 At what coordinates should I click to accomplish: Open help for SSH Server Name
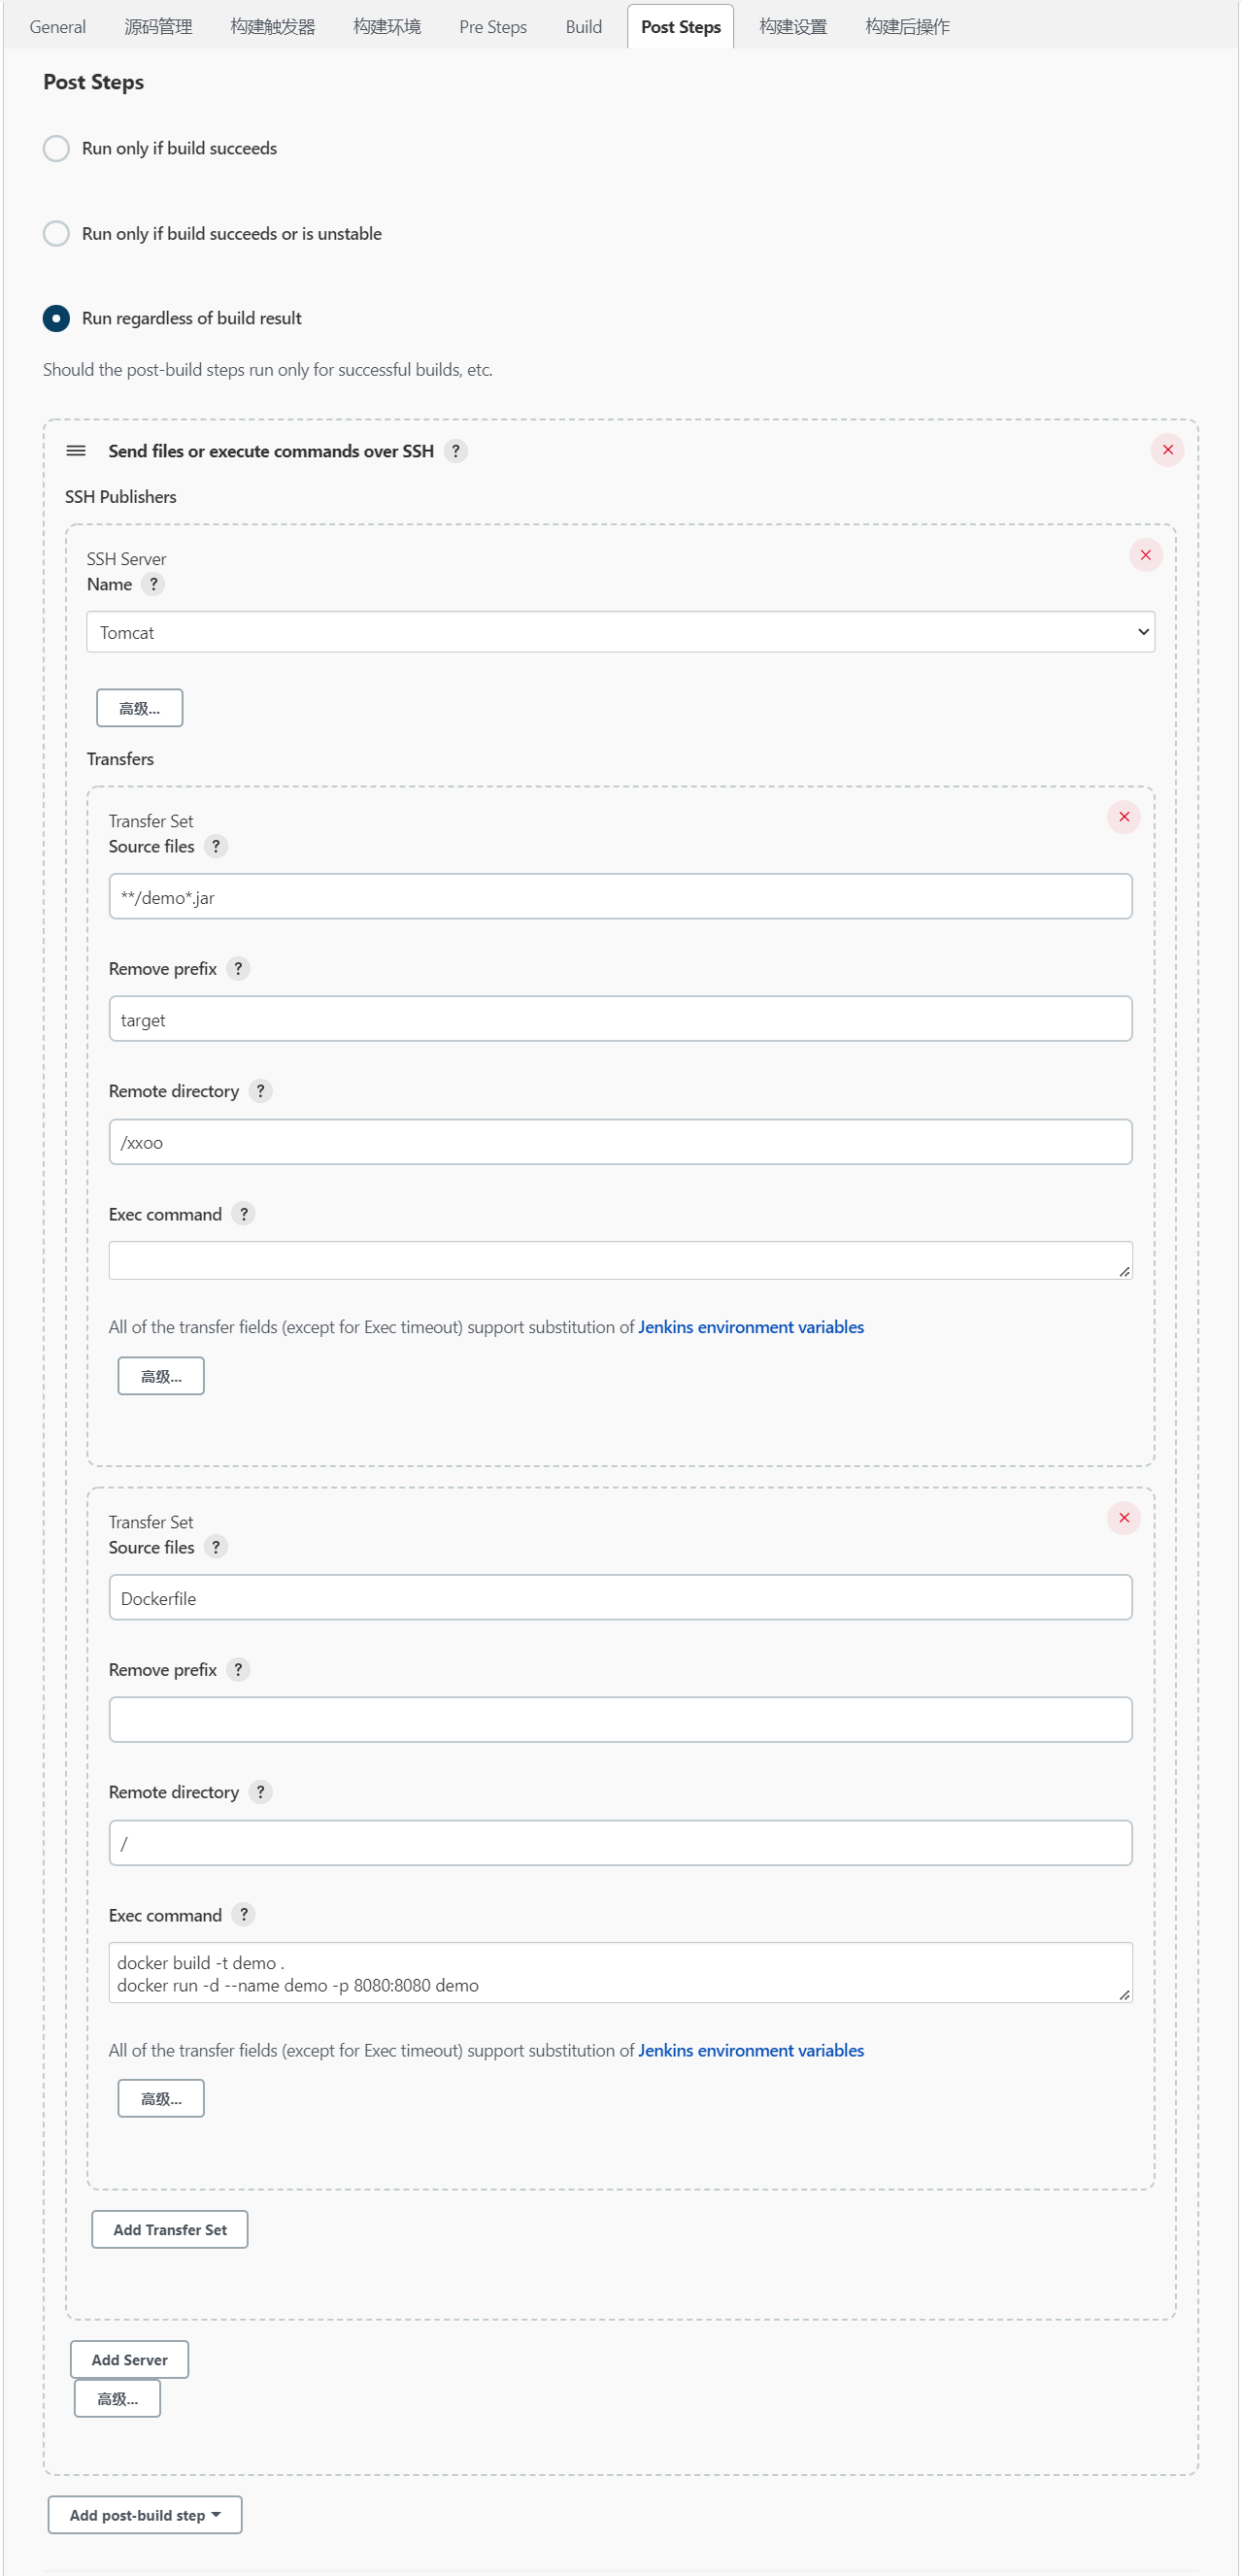153,584
